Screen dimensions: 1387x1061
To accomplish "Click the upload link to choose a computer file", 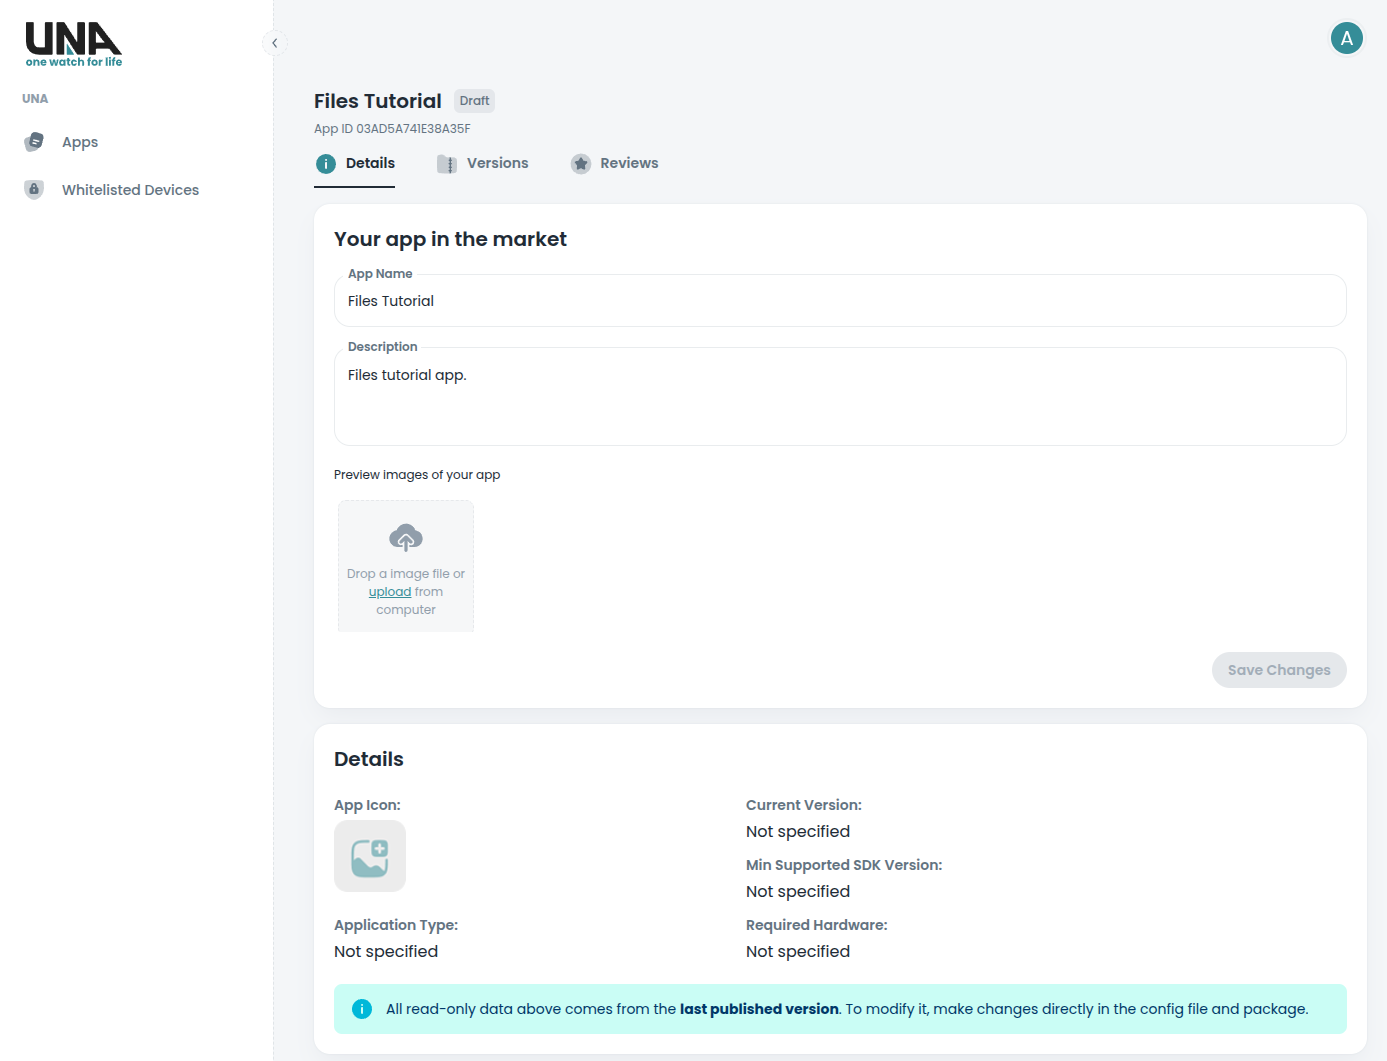I will tap(389, 591).
